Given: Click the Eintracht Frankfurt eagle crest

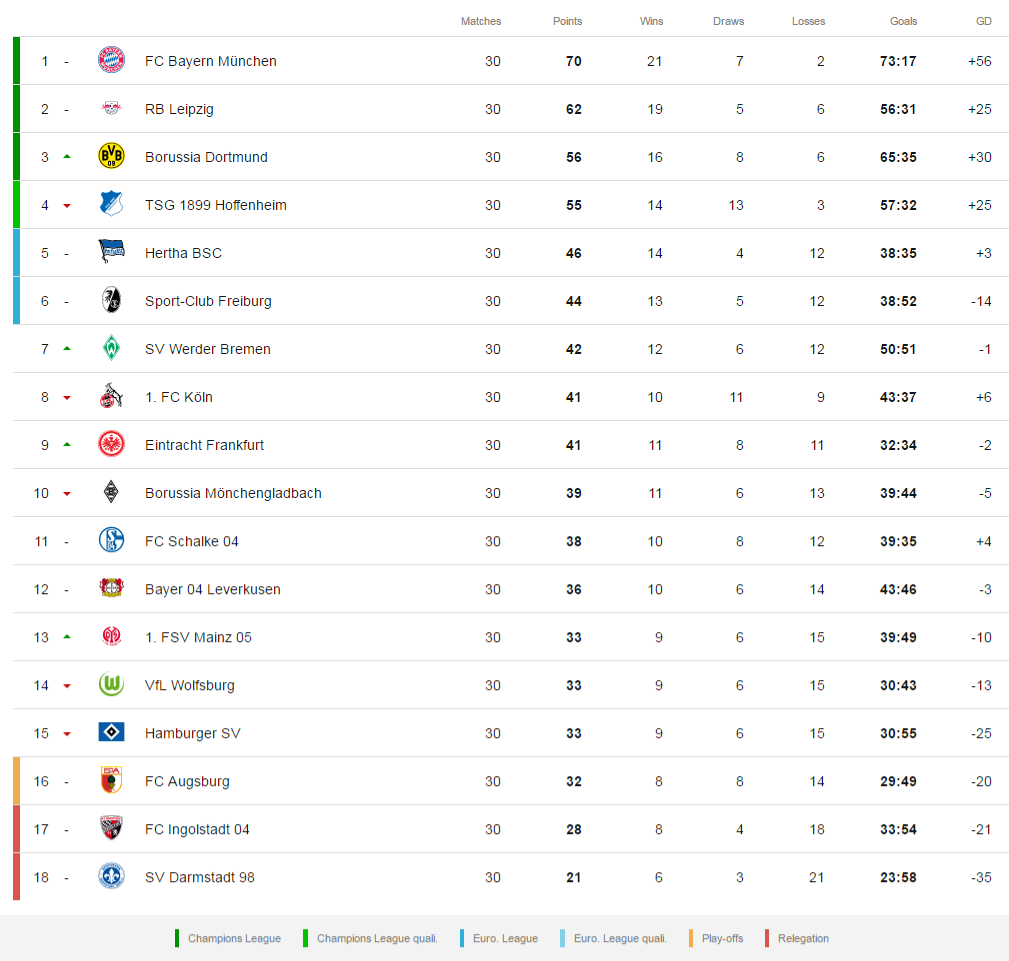Looking at the screenshot, I should point(111,445).
